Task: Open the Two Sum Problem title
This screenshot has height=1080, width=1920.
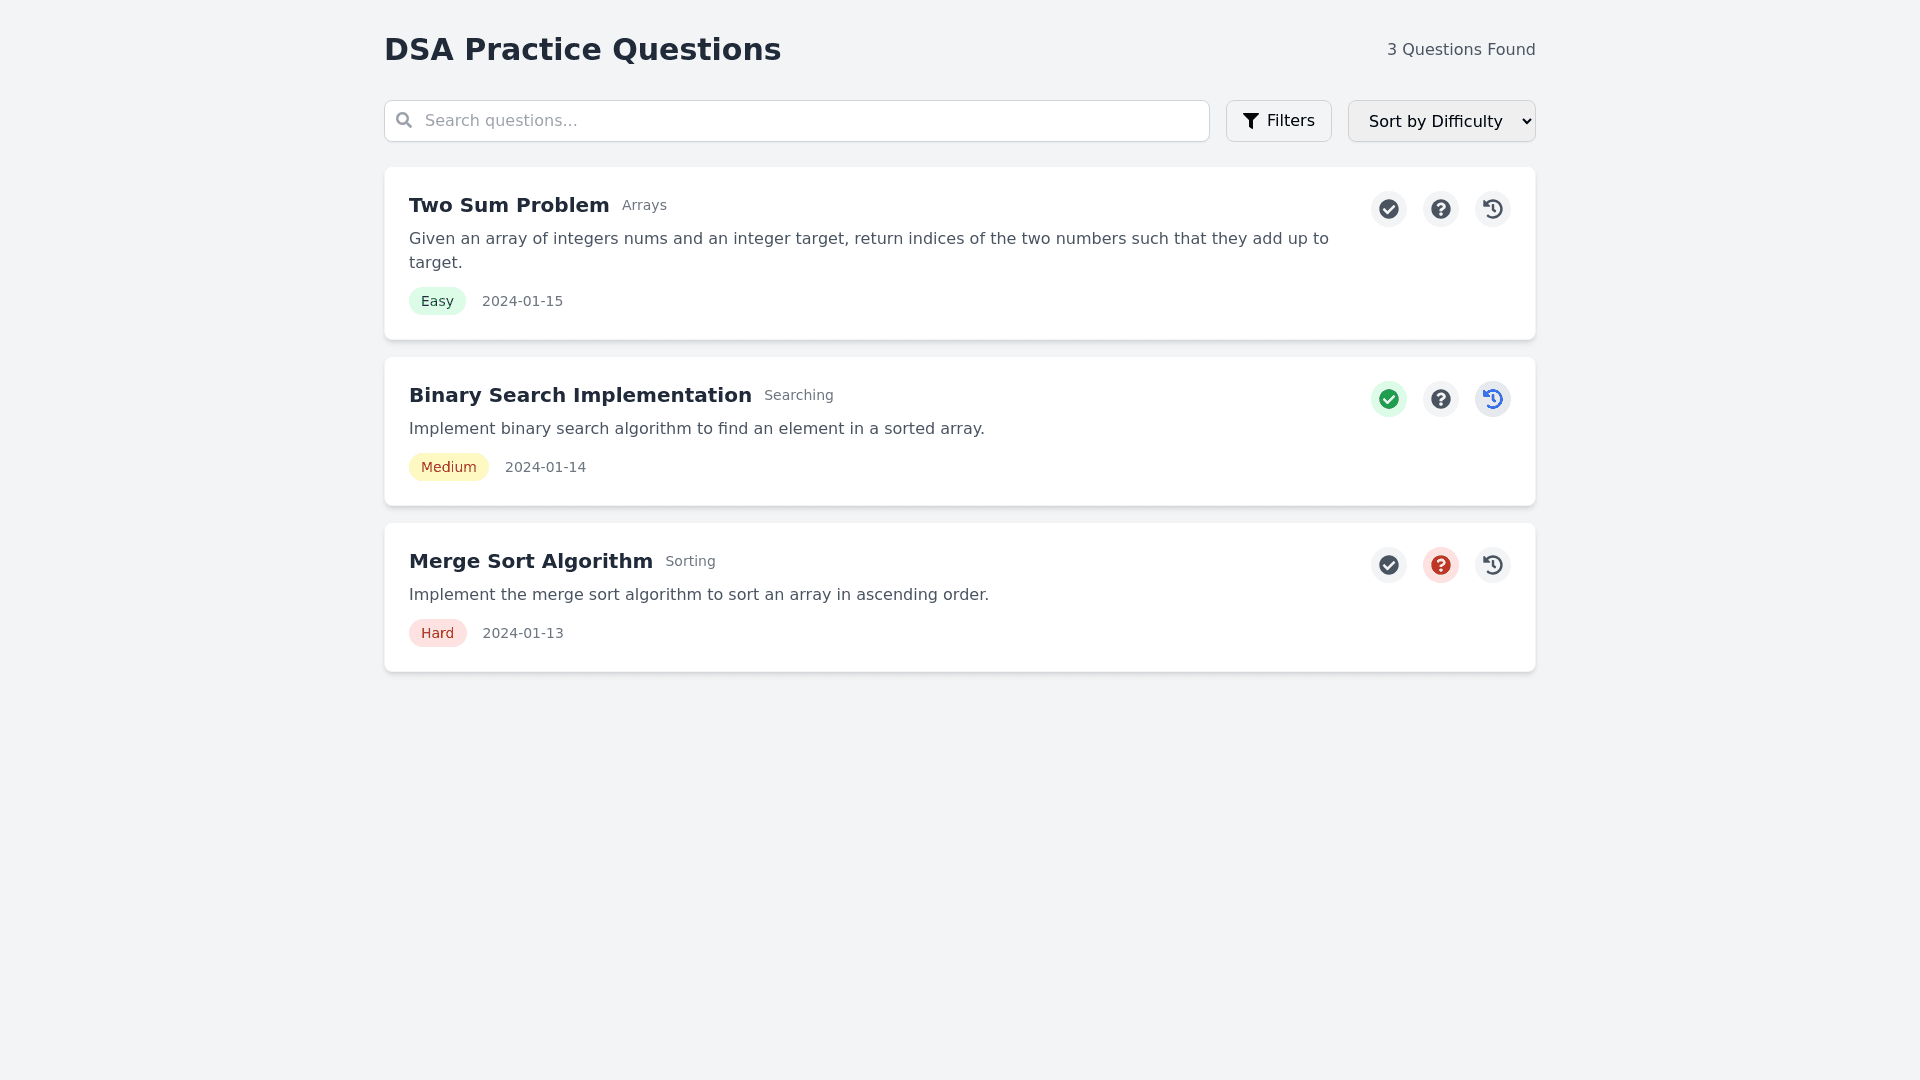Action: [509, 205]
